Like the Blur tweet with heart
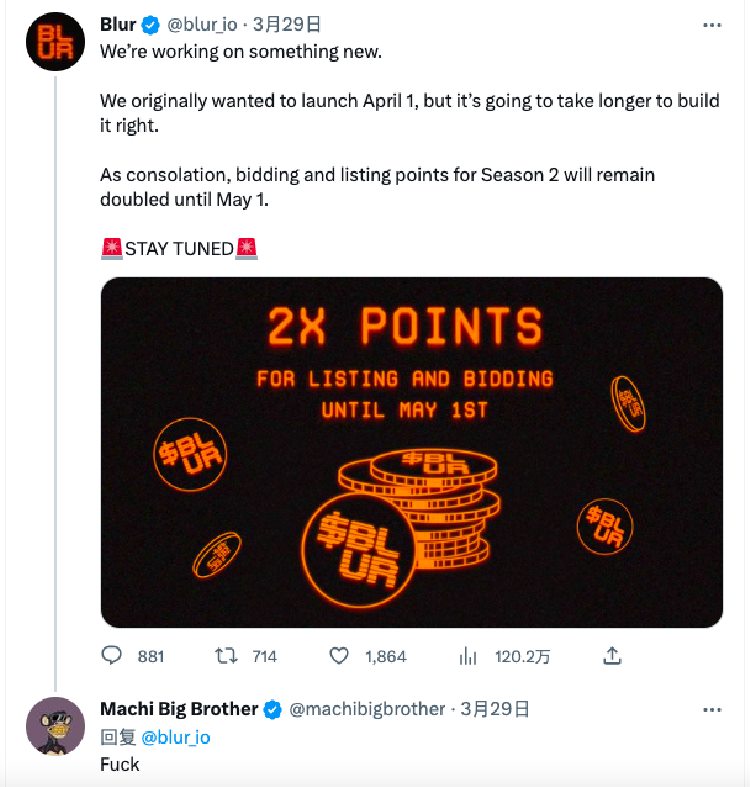This screenshot has height=787, width=750. pyautogui.click(x=340, y=656)
